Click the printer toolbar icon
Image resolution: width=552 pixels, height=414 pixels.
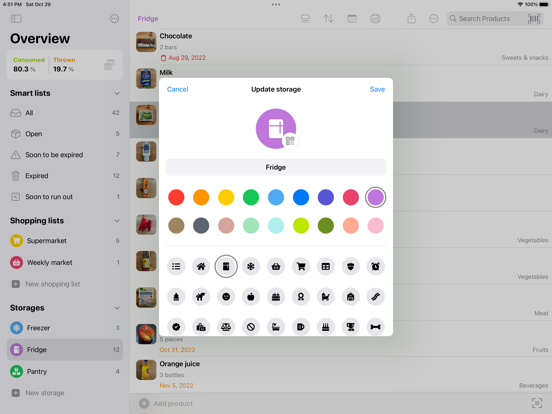(375, 19)
